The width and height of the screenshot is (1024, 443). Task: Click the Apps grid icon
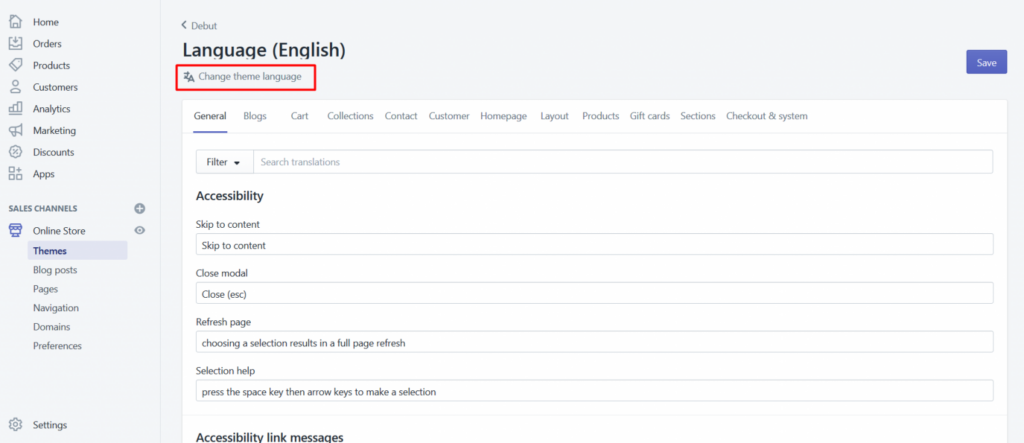pos(15,174)
